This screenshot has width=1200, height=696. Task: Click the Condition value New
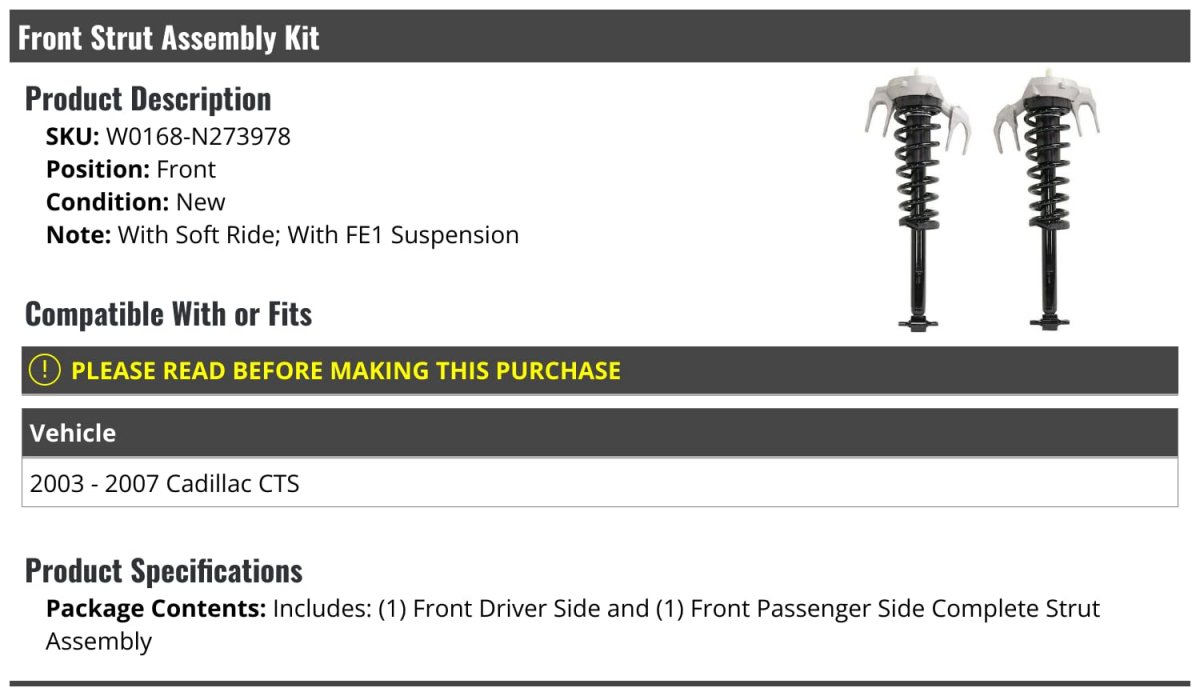tap(201, 202)
